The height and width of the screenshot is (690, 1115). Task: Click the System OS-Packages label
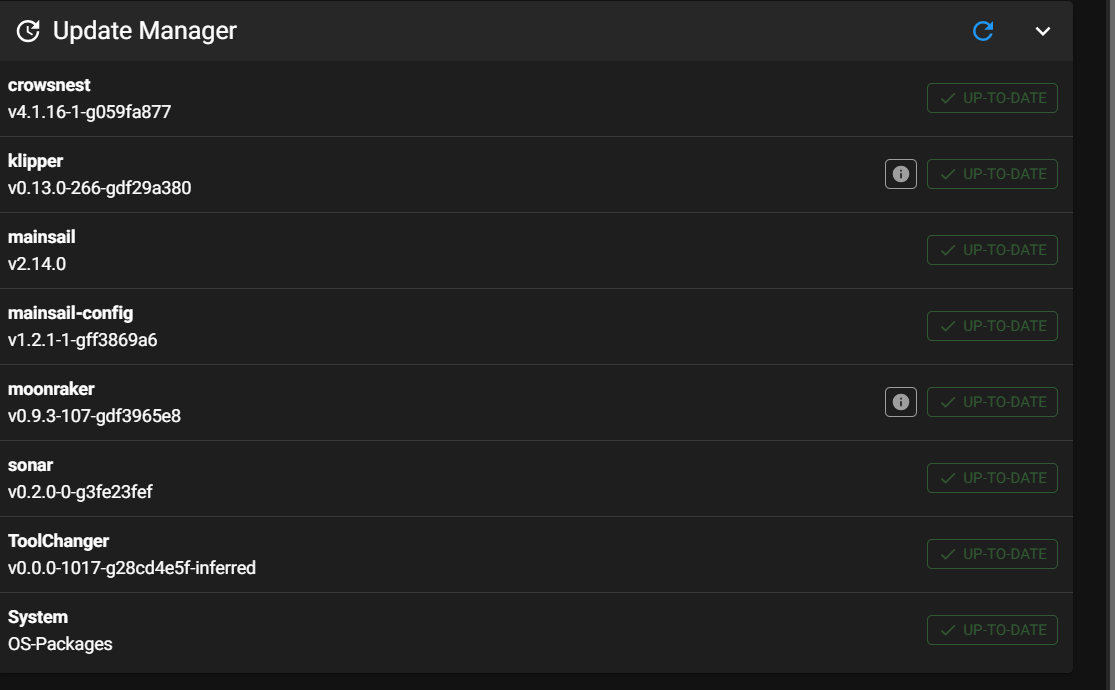tap(60, 644)
